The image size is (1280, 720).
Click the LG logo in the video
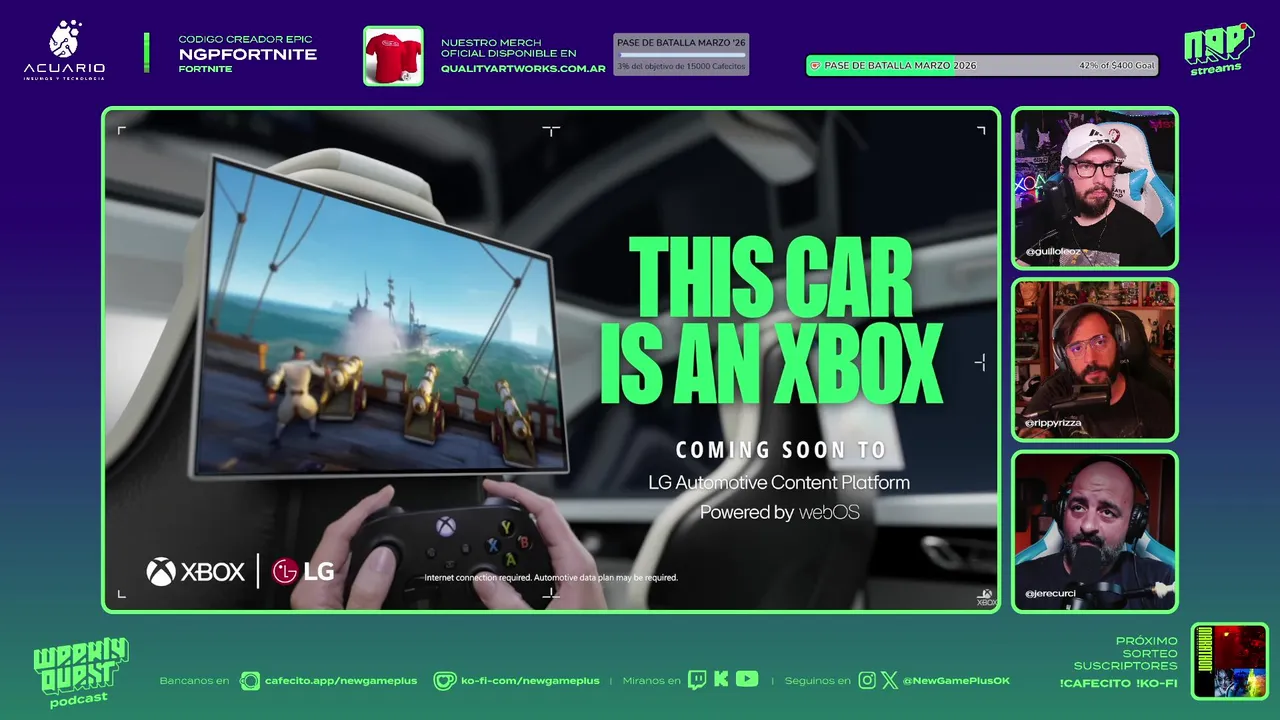[303, 571]
